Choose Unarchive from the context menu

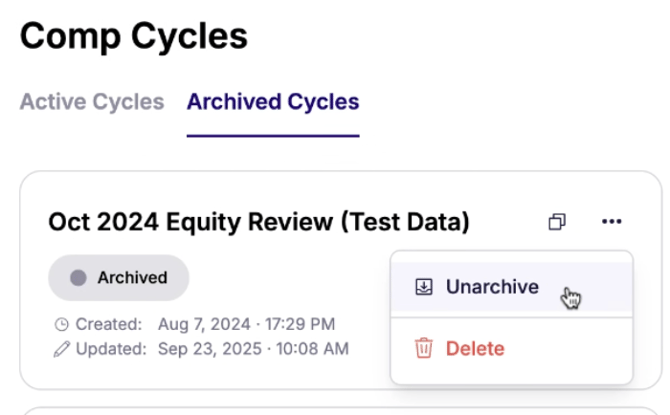click(x=491, y=287)
